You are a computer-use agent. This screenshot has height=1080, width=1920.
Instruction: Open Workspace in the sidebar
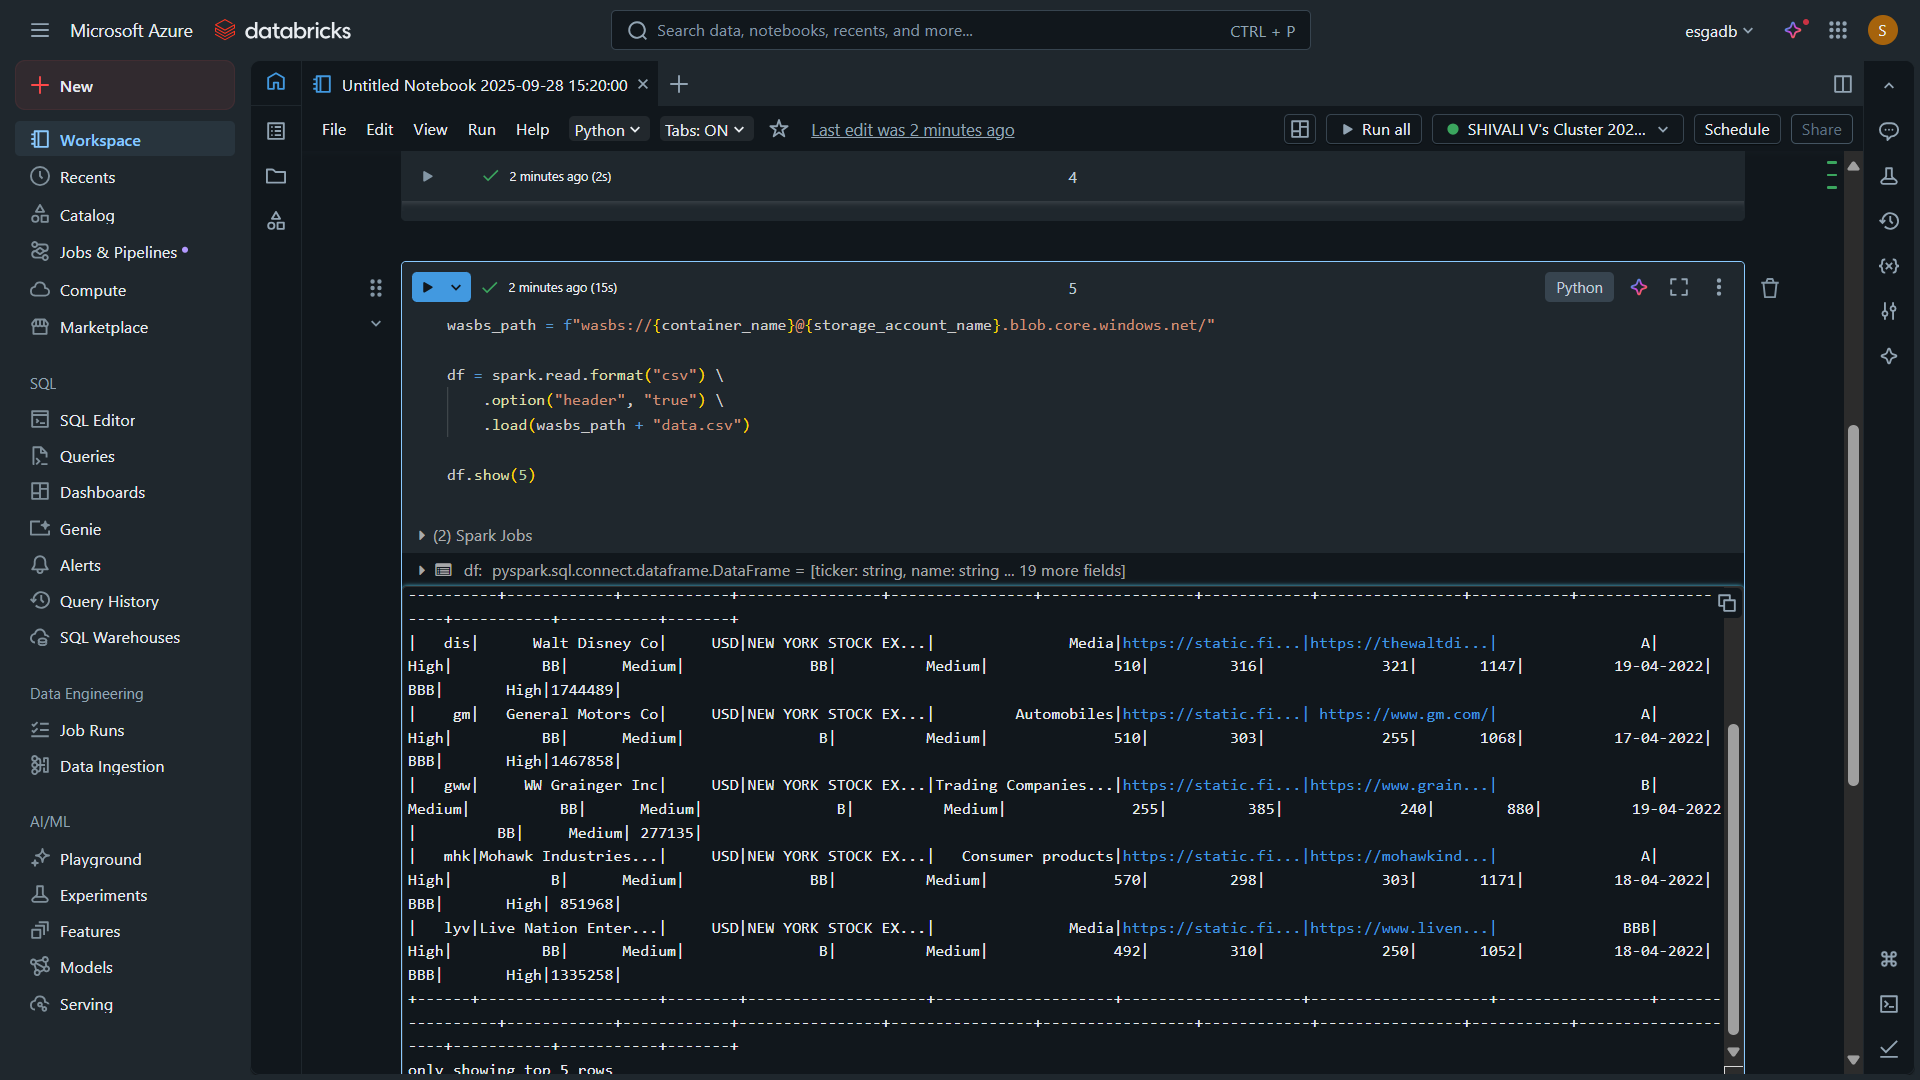tap(125, 140)
